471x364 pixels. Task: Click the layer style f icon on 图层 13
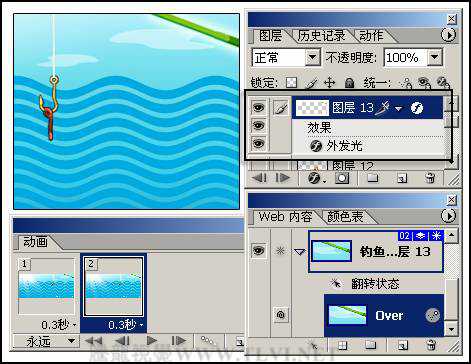[416, 108]
